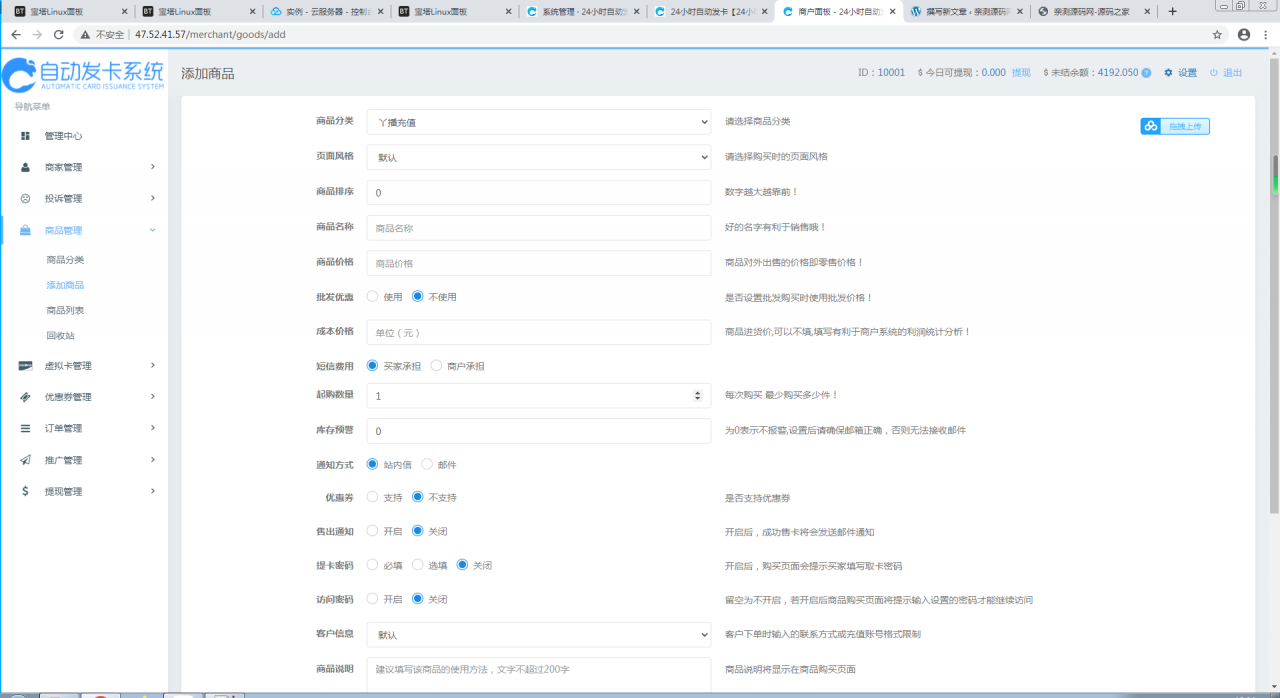Open the 商品分类 dropdown
Screen dimensions: 1280x698
pyautogui.click(x=539, y=122)
